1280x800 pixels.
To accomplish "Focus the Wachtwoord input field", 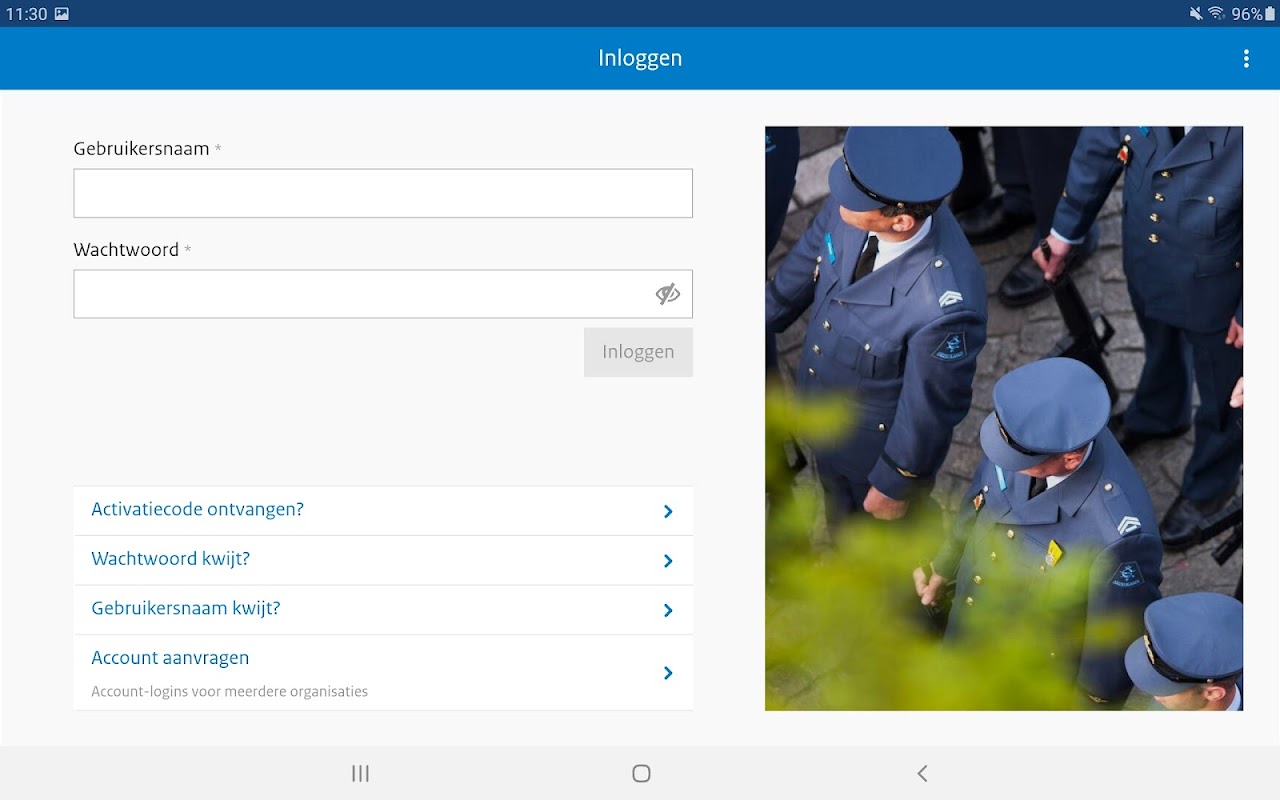I will click(x=383, y=294).
